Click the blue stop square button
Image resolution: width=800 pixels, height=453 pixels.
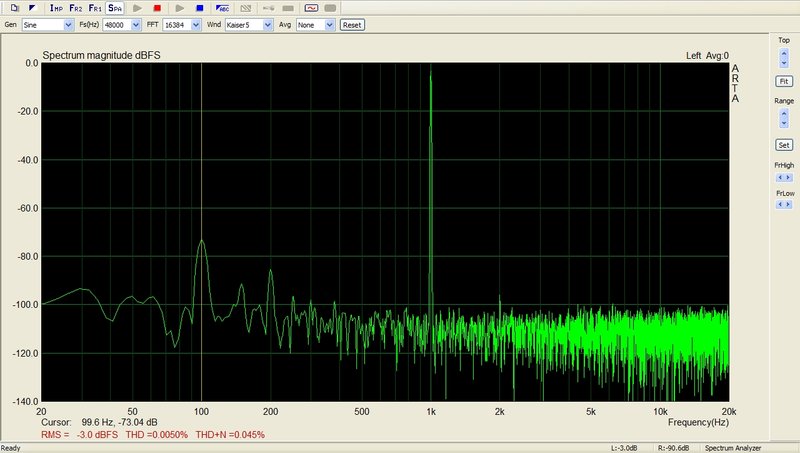pos(199,8)
